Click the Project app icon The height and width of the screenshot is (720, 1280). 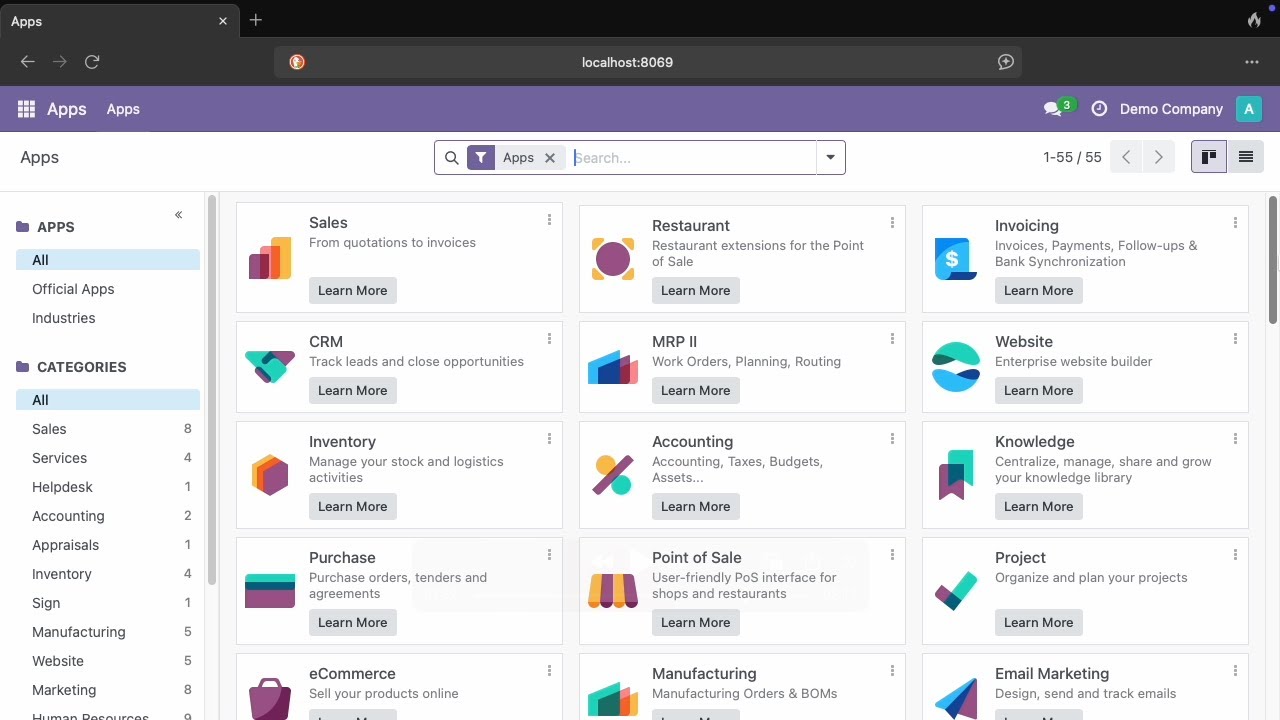click(x=956, y=590)
